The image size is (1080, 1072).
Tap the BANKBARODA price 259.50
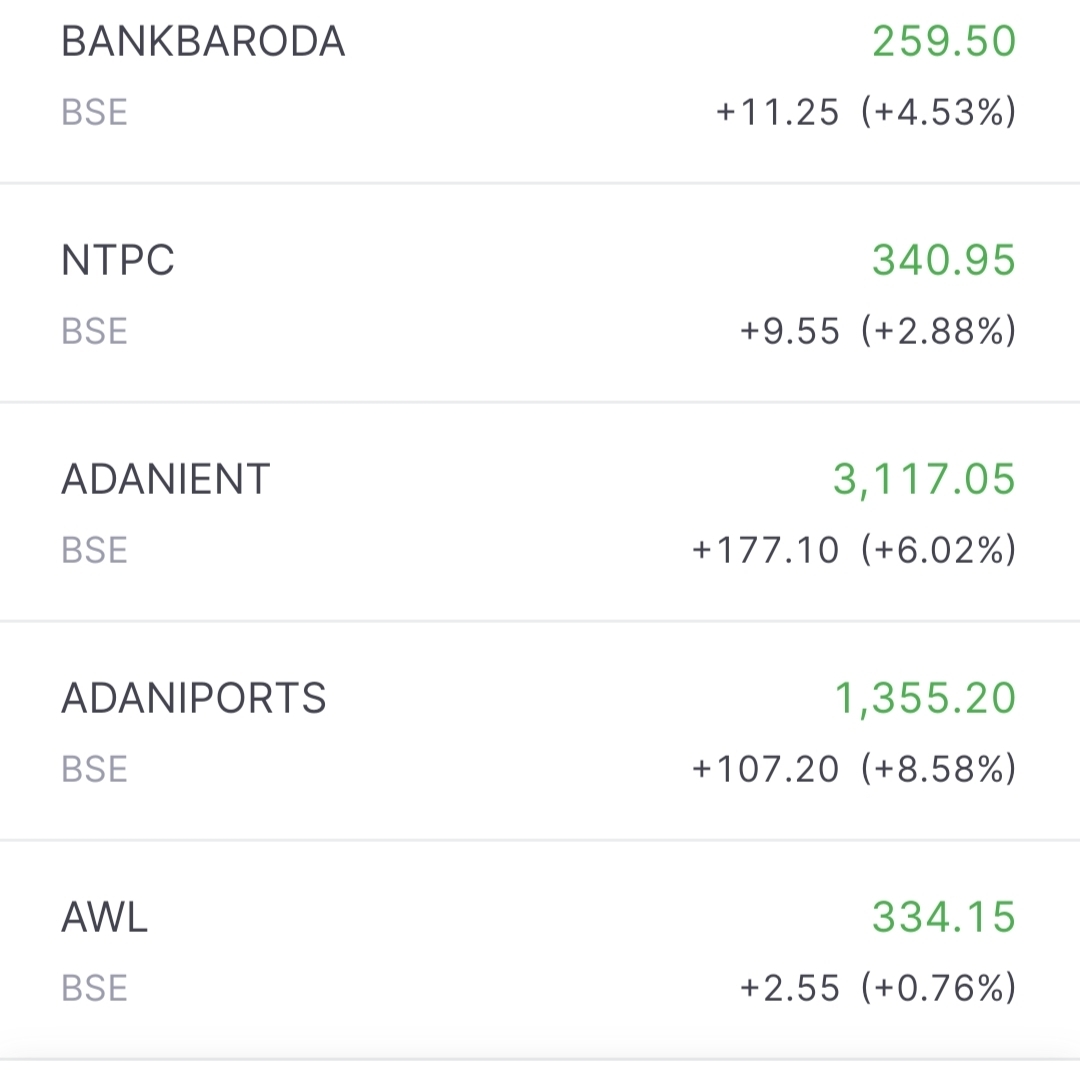[943, 42]
